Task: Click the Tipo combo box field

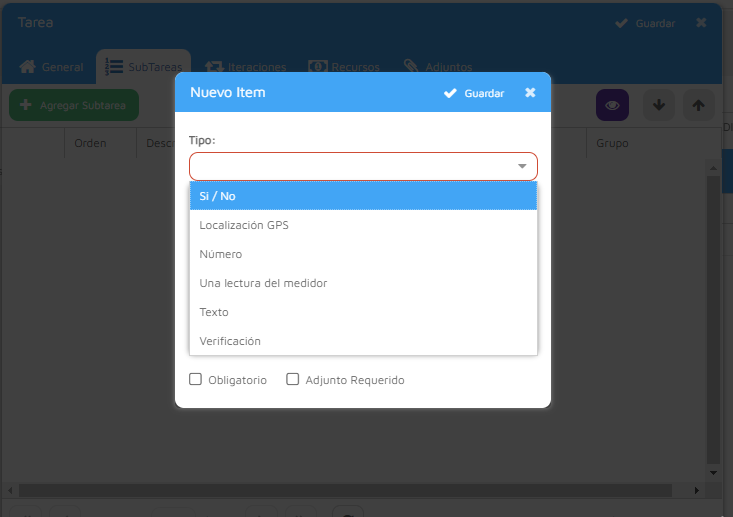Action: pos(350,166)
